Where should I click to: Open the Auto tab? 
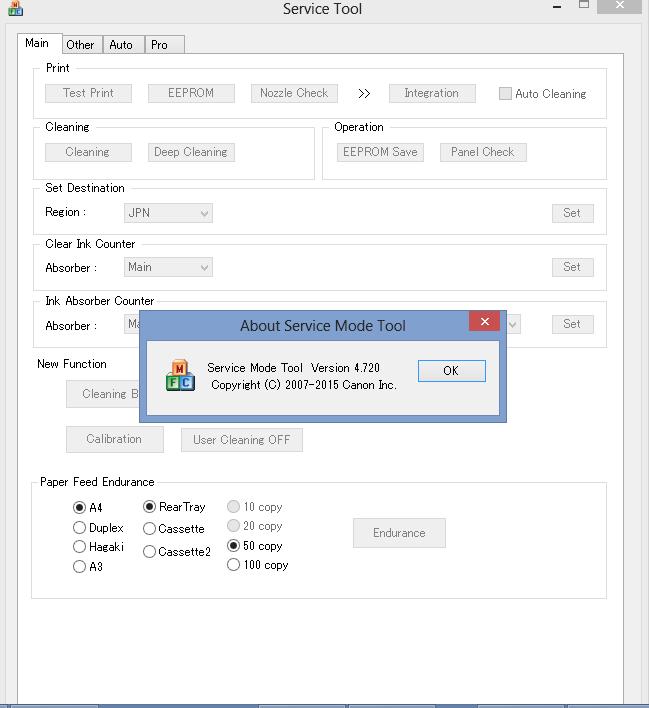pyautogui.click(x=122, y=45)
